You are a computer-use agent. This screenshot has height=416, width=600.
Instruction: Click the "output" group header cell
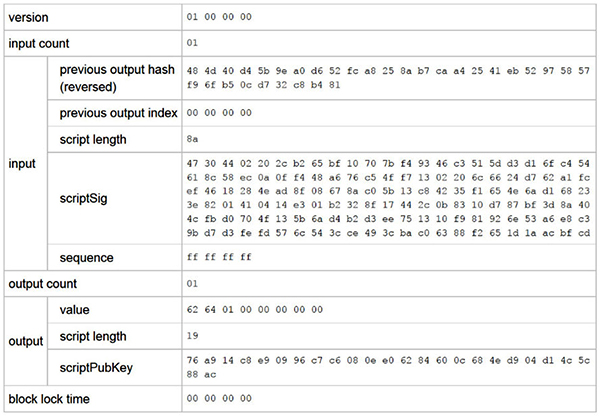coord(25,339)
